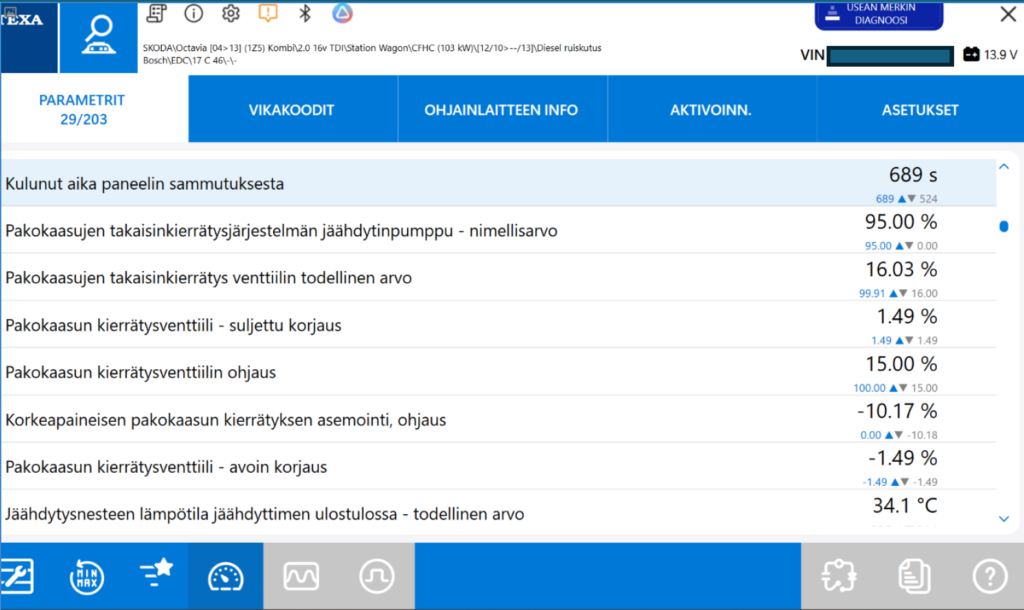Click the 34.1 °C value
The width and height of the screenshot is (1024, 610).
click(904, 505)
